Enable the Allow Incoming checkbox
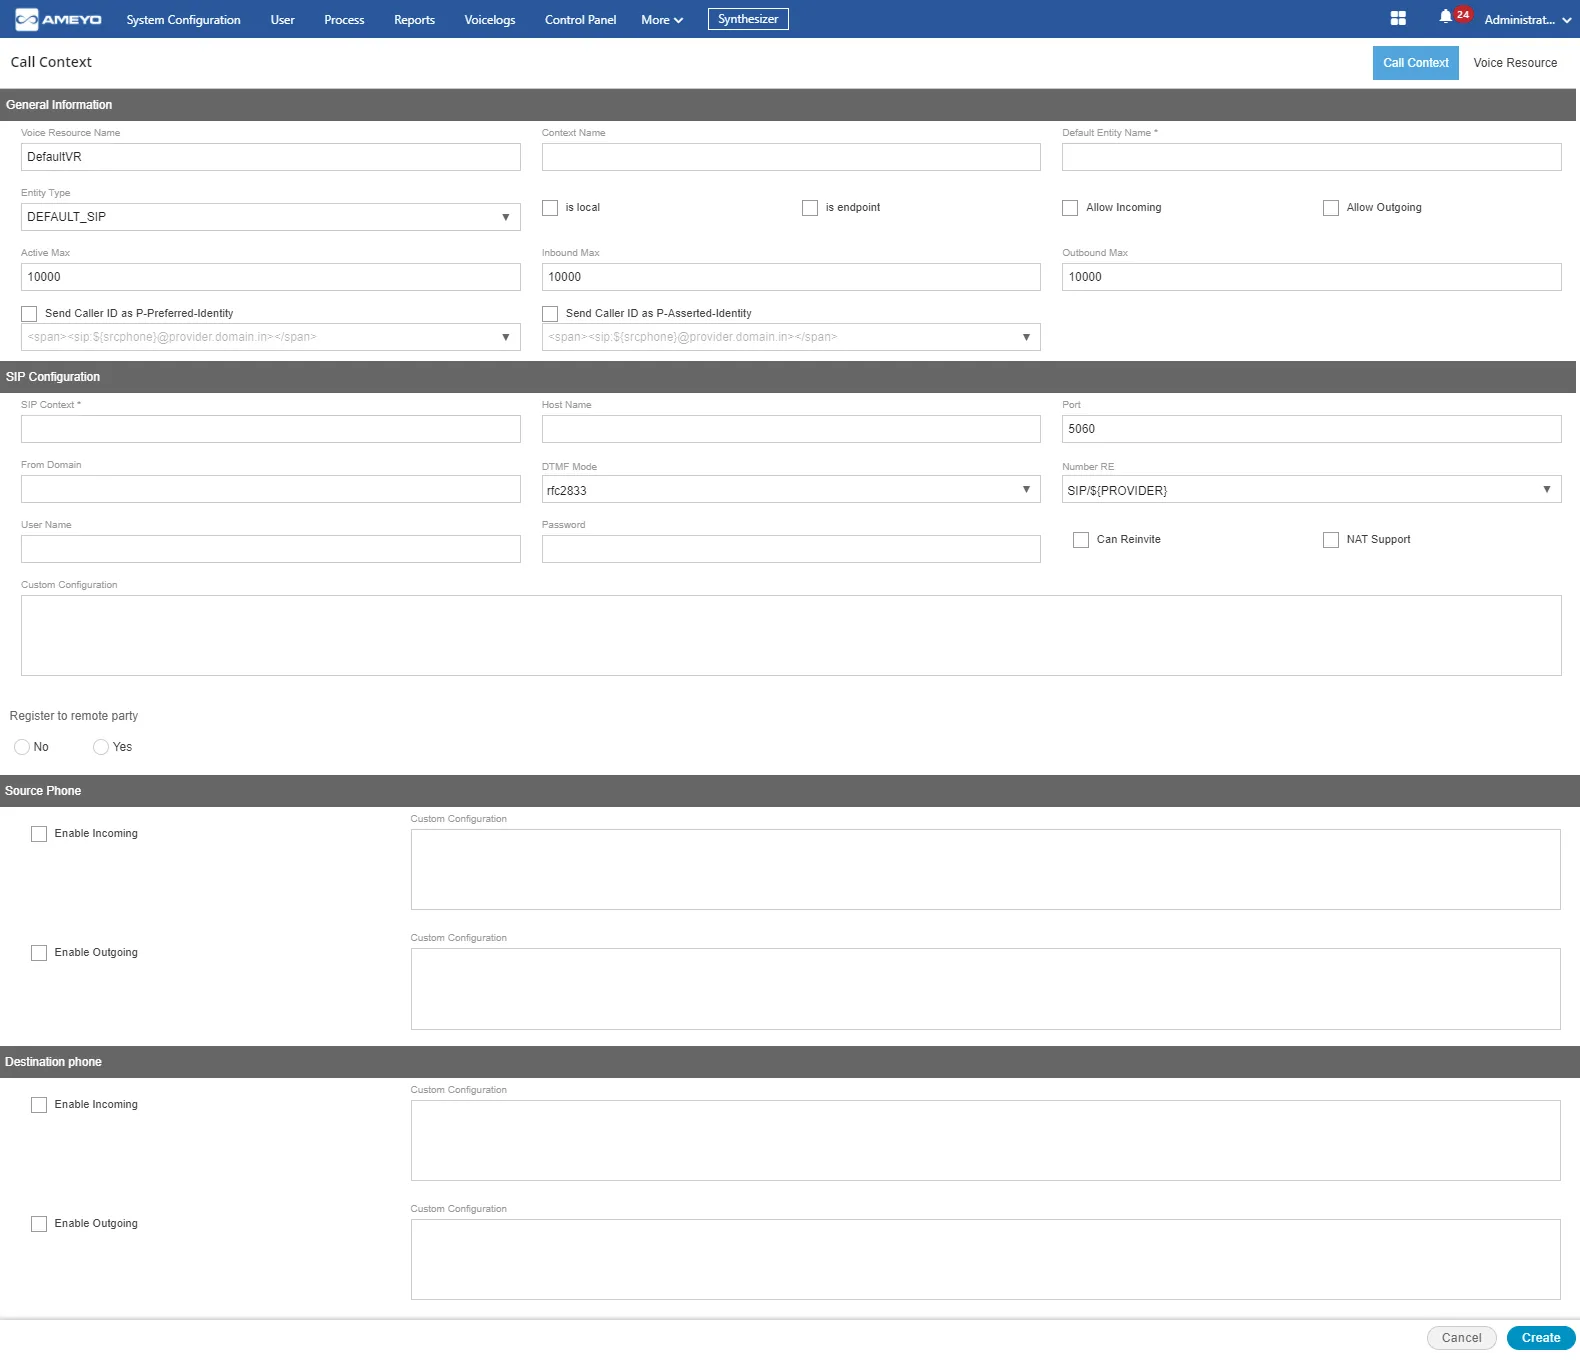The width and height of the screenshot is (1580, 1360). (x=1070, y=208)
